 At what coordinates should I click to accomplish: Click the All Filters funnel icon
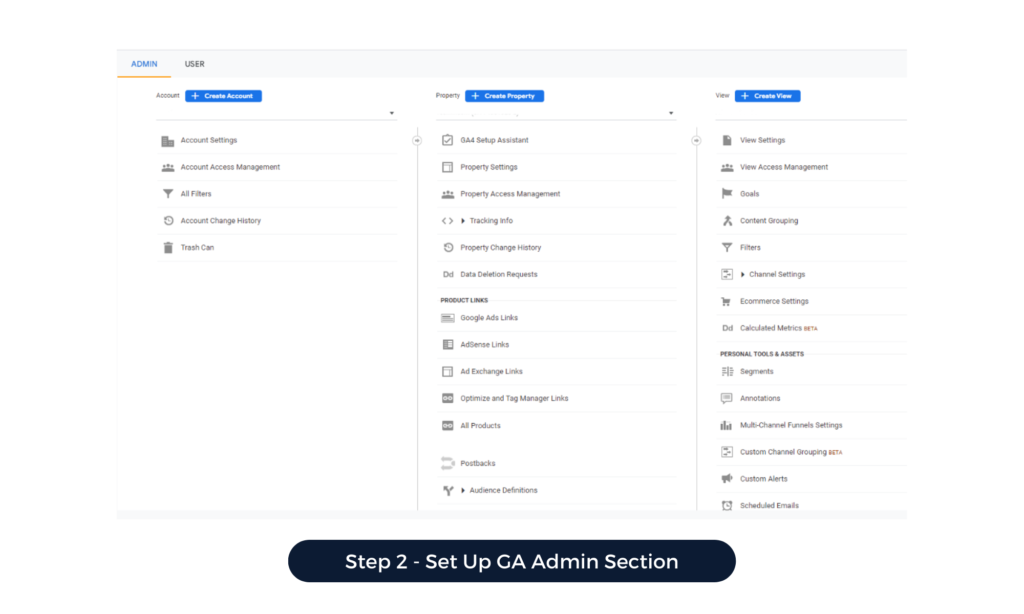pos(168,194)
